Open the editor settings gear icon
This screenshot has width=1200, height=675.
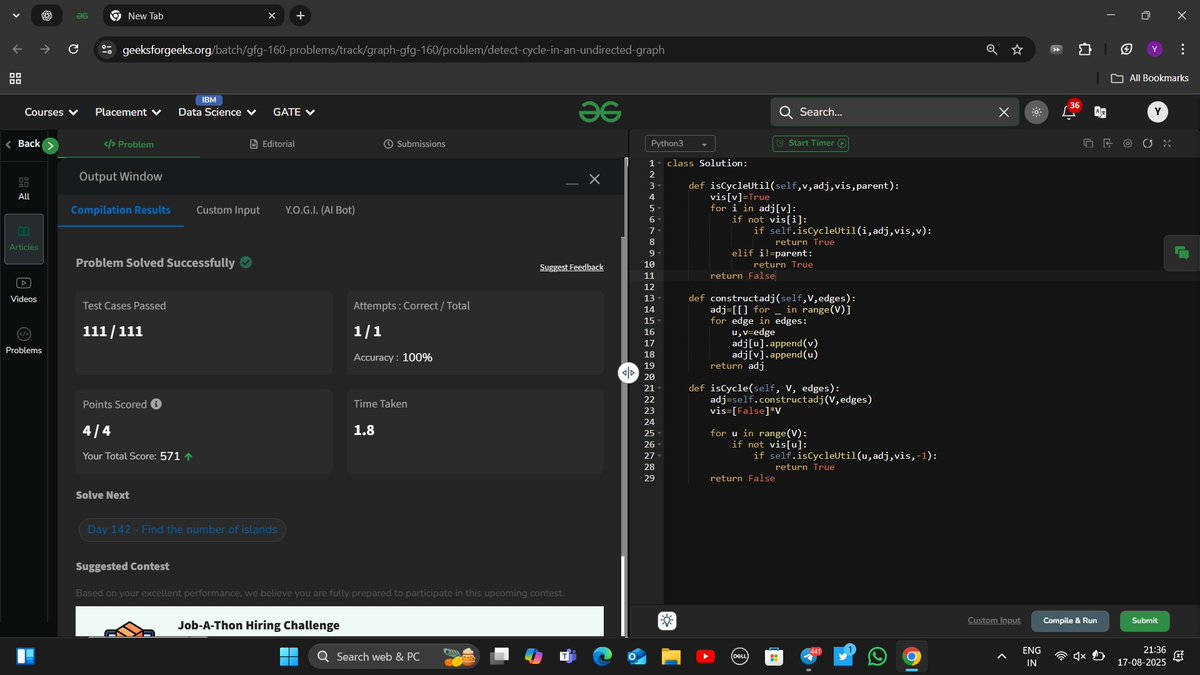(1127, 144)
